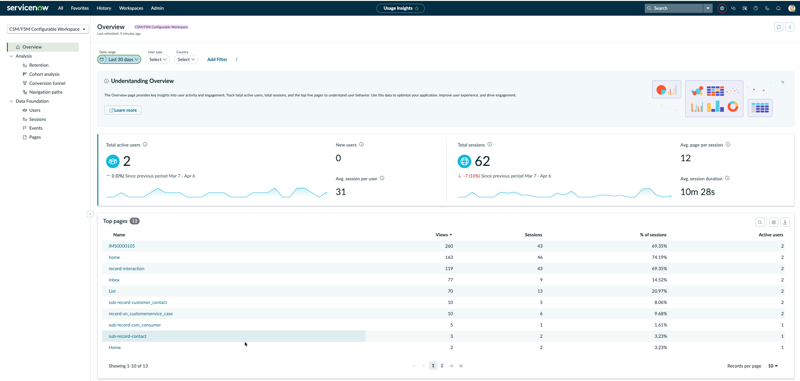
Task: Click info icon next to Total active users
Action: (x=145, y=144)
